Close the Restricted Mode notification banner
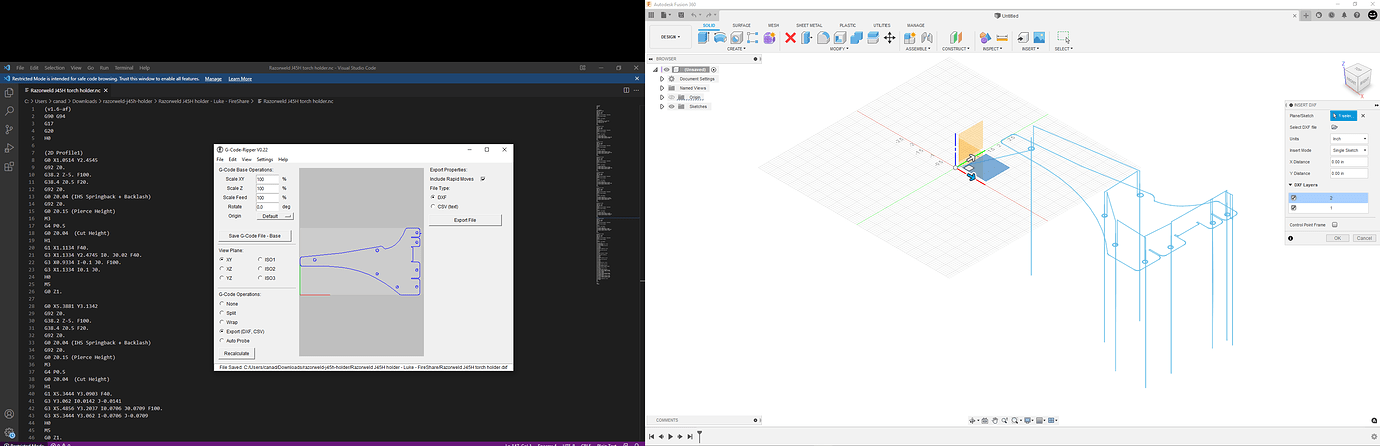Image resolution: width=1380 pixels, height=446 pixels. [x=635, y=78]
